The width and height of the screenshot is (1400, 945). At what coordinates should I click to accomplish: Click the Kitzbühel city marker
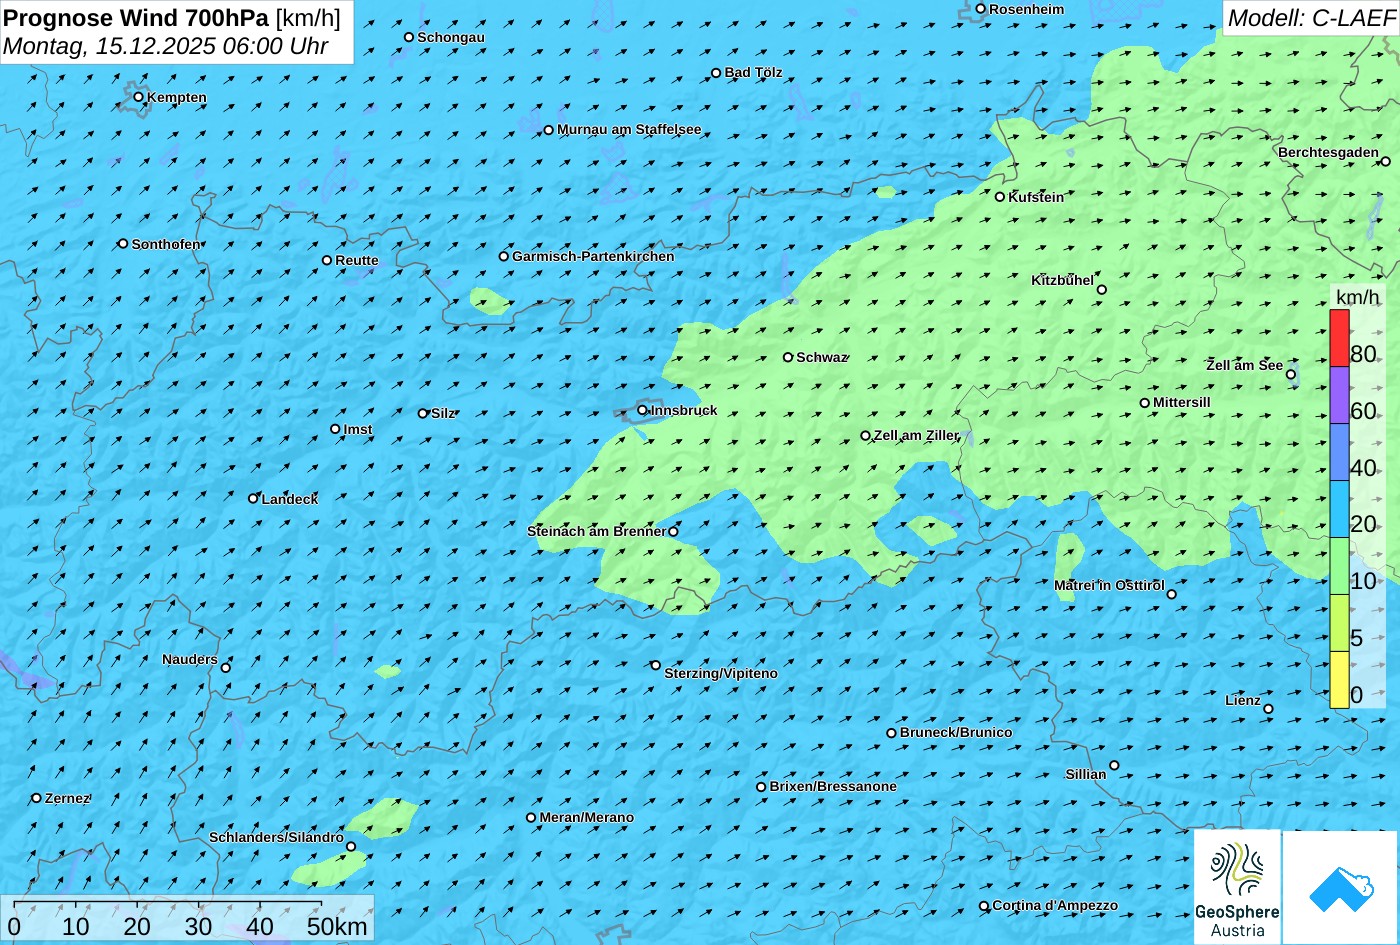[x=1102, y=290]
